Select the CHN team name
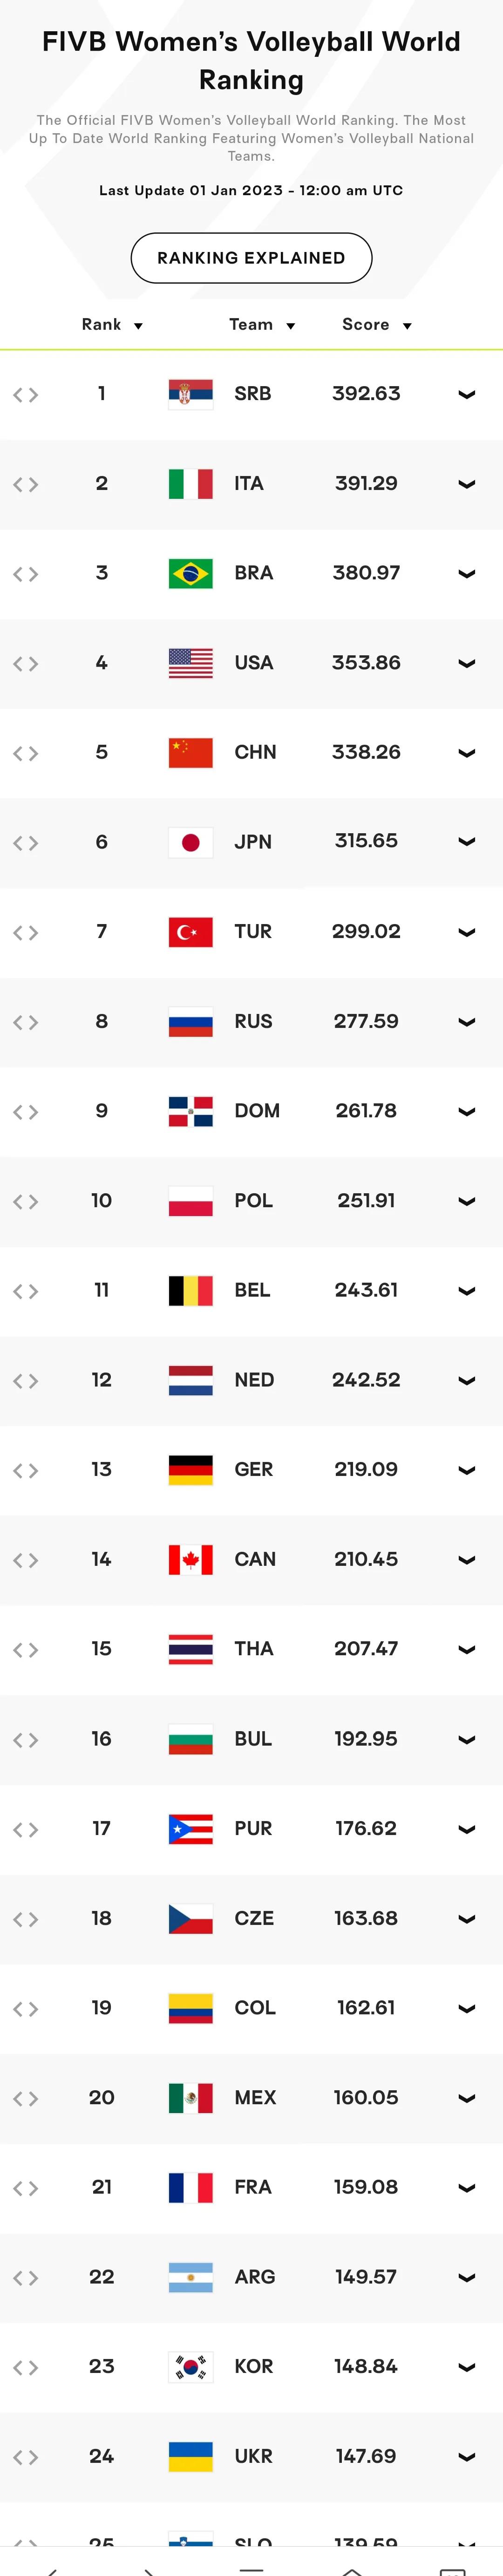 coord(255,752)
